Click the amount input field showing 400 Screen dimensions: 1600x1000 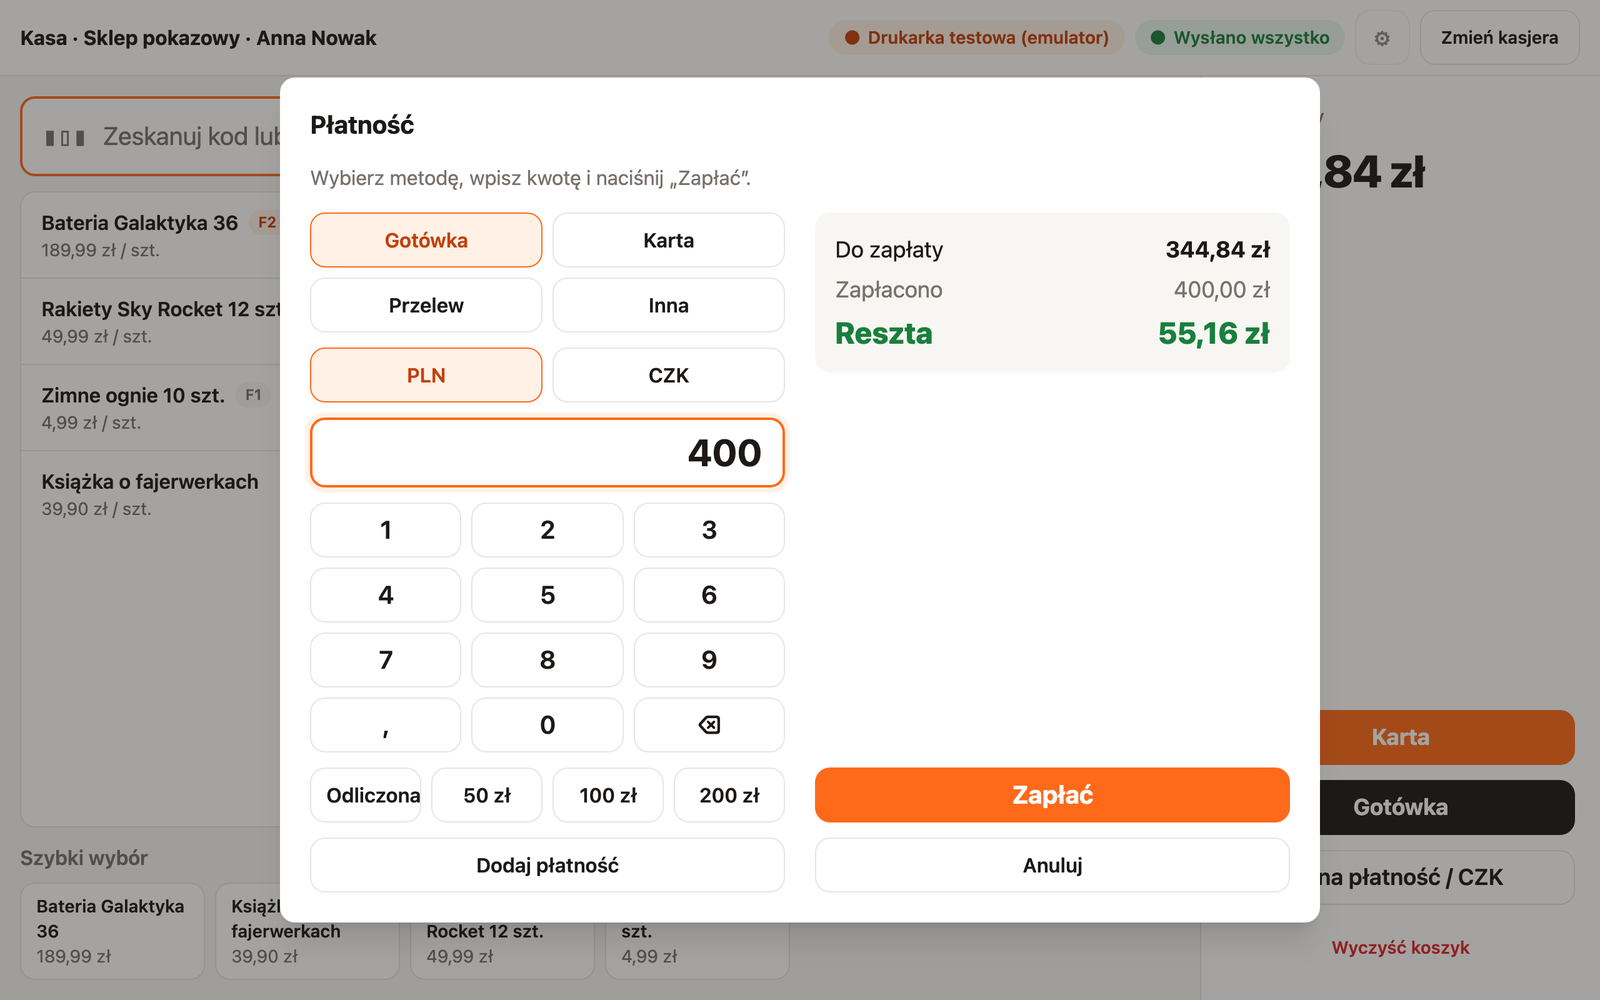547,453
